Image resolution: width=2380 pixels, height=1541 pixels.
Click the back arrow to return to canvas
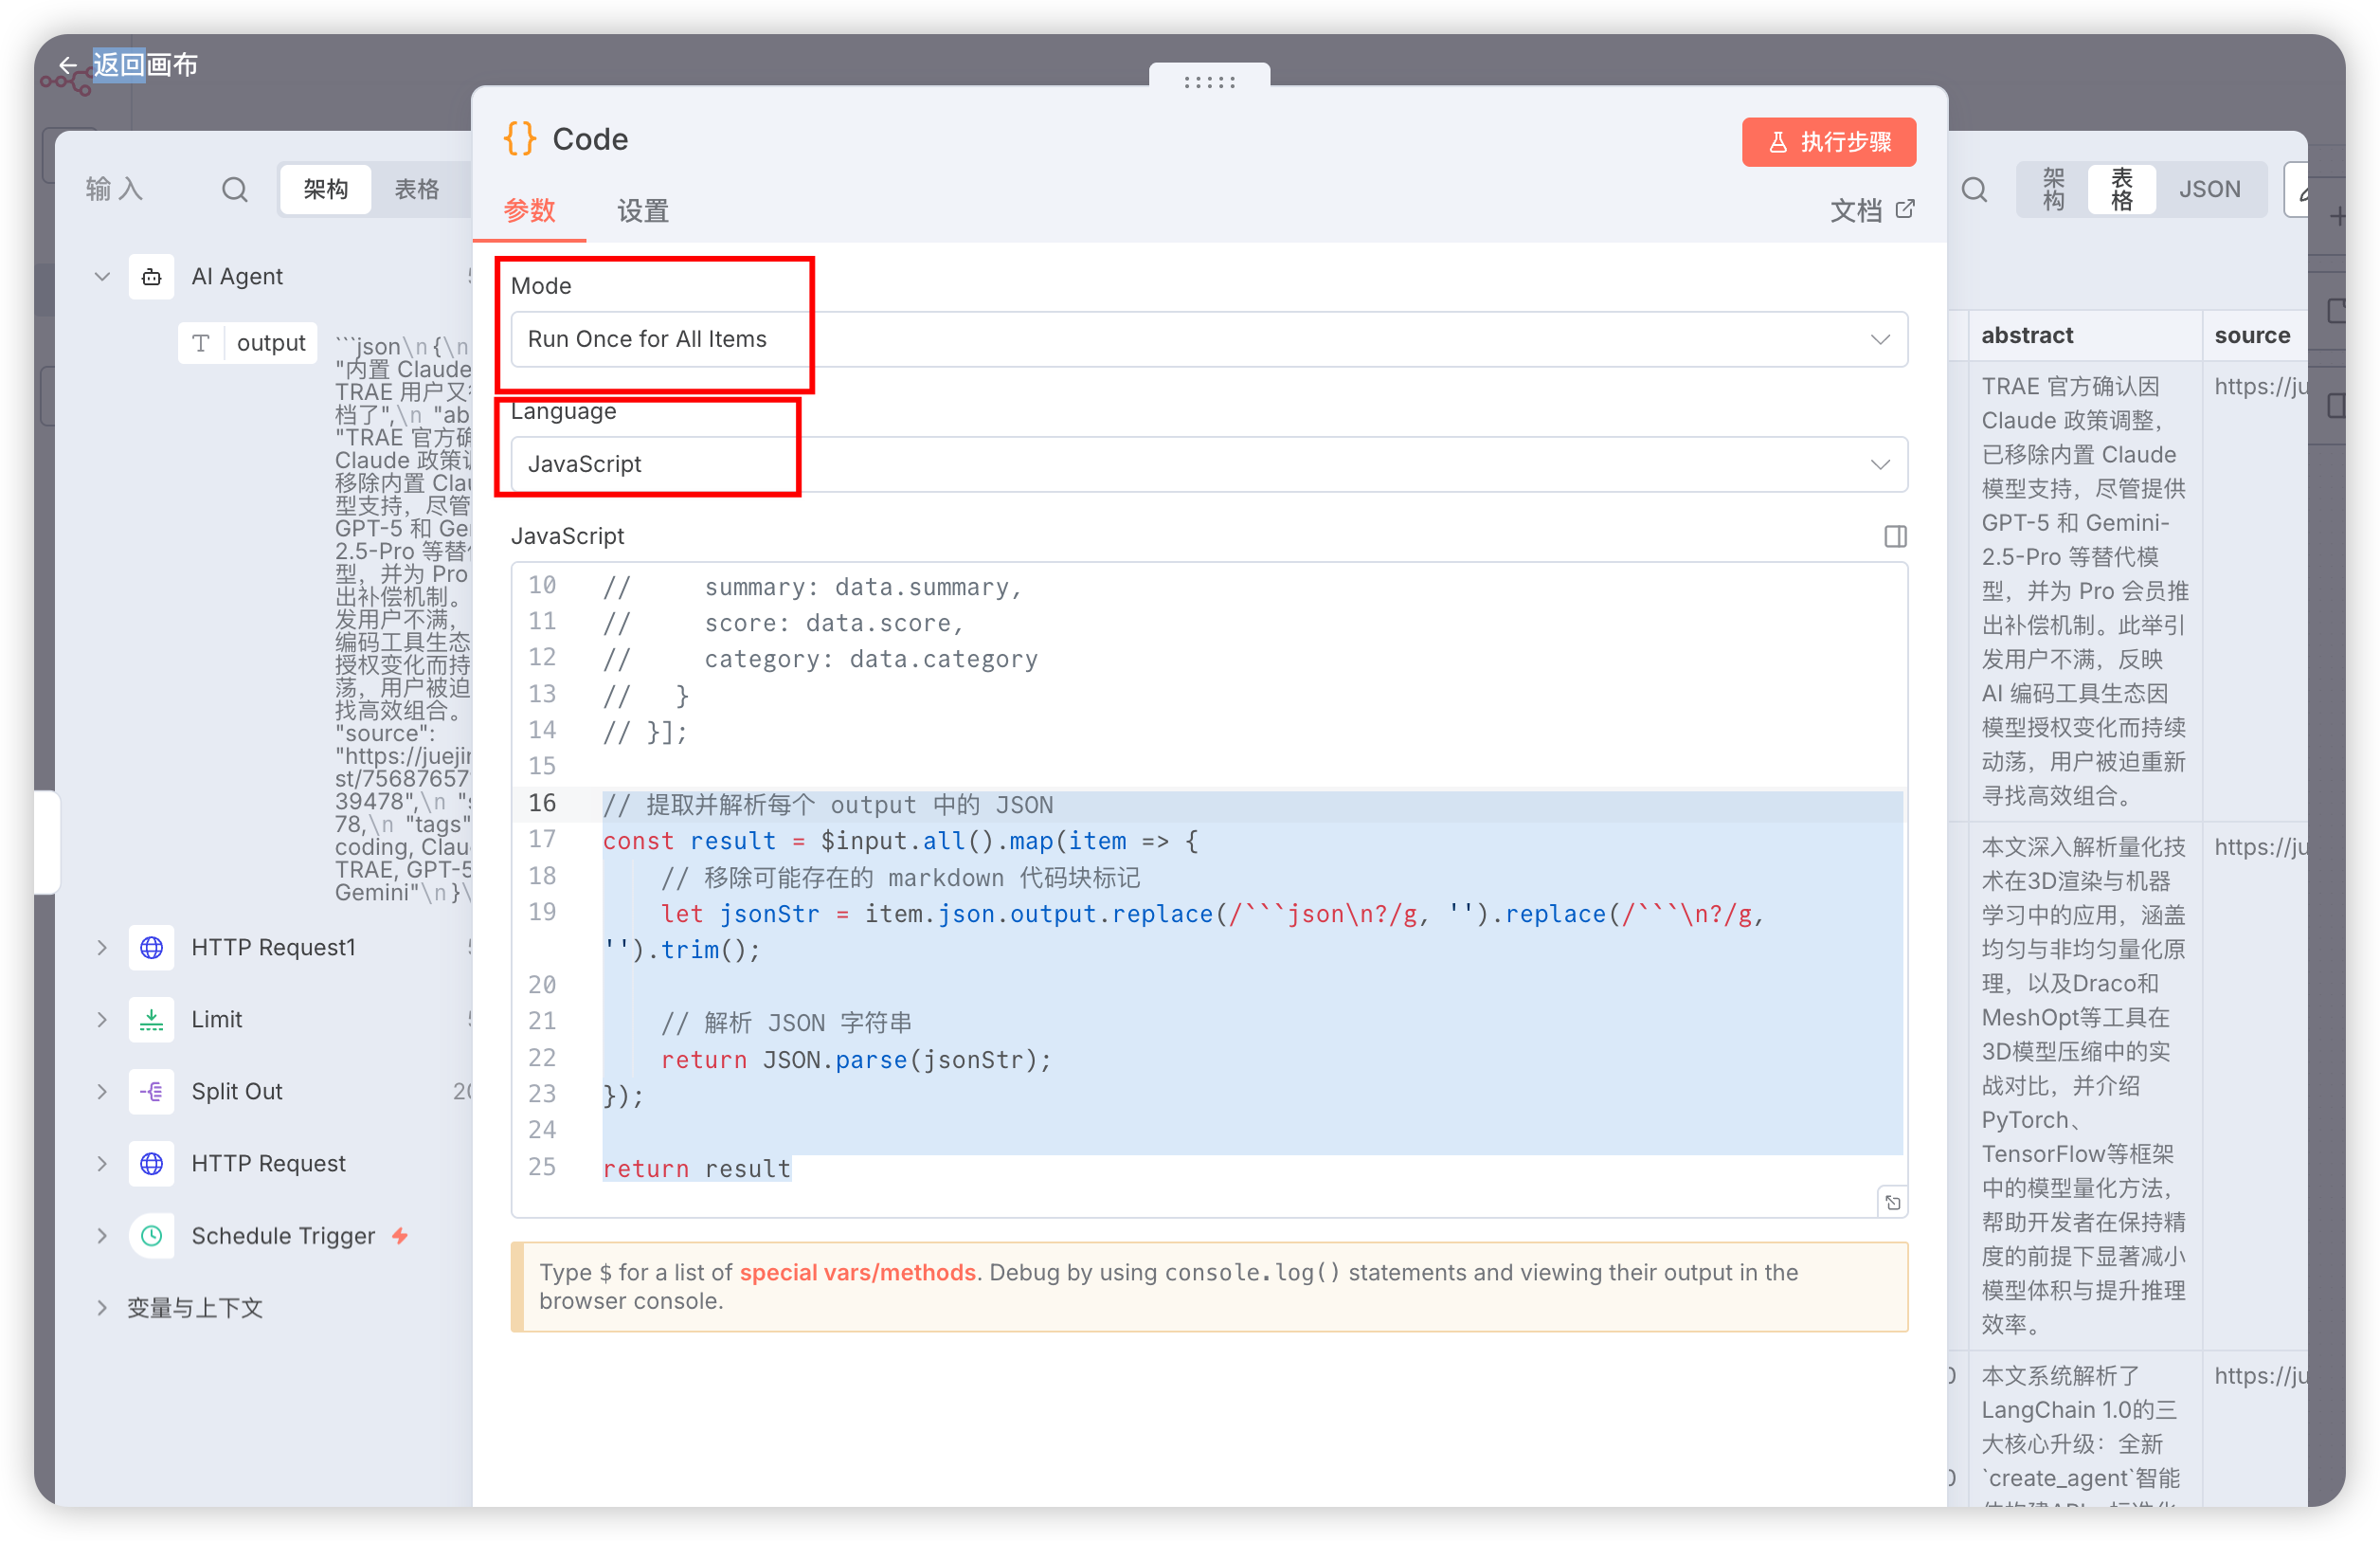point(68,65)
